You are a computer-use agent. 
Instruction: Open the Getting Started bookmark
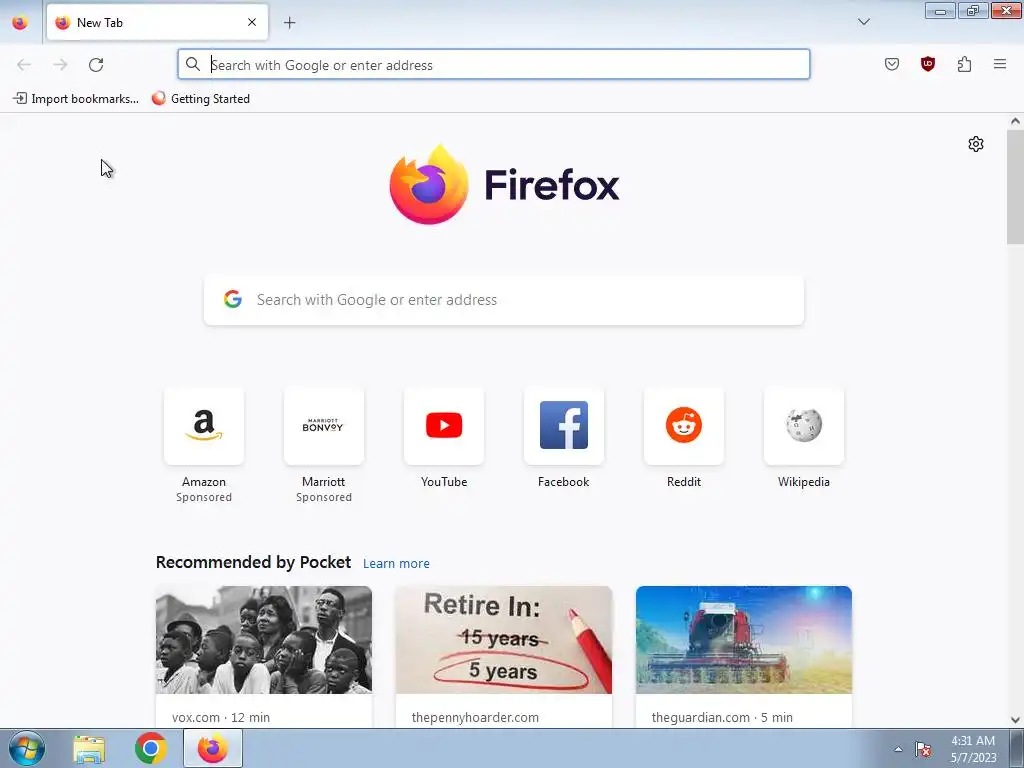[x=200, y=99]
